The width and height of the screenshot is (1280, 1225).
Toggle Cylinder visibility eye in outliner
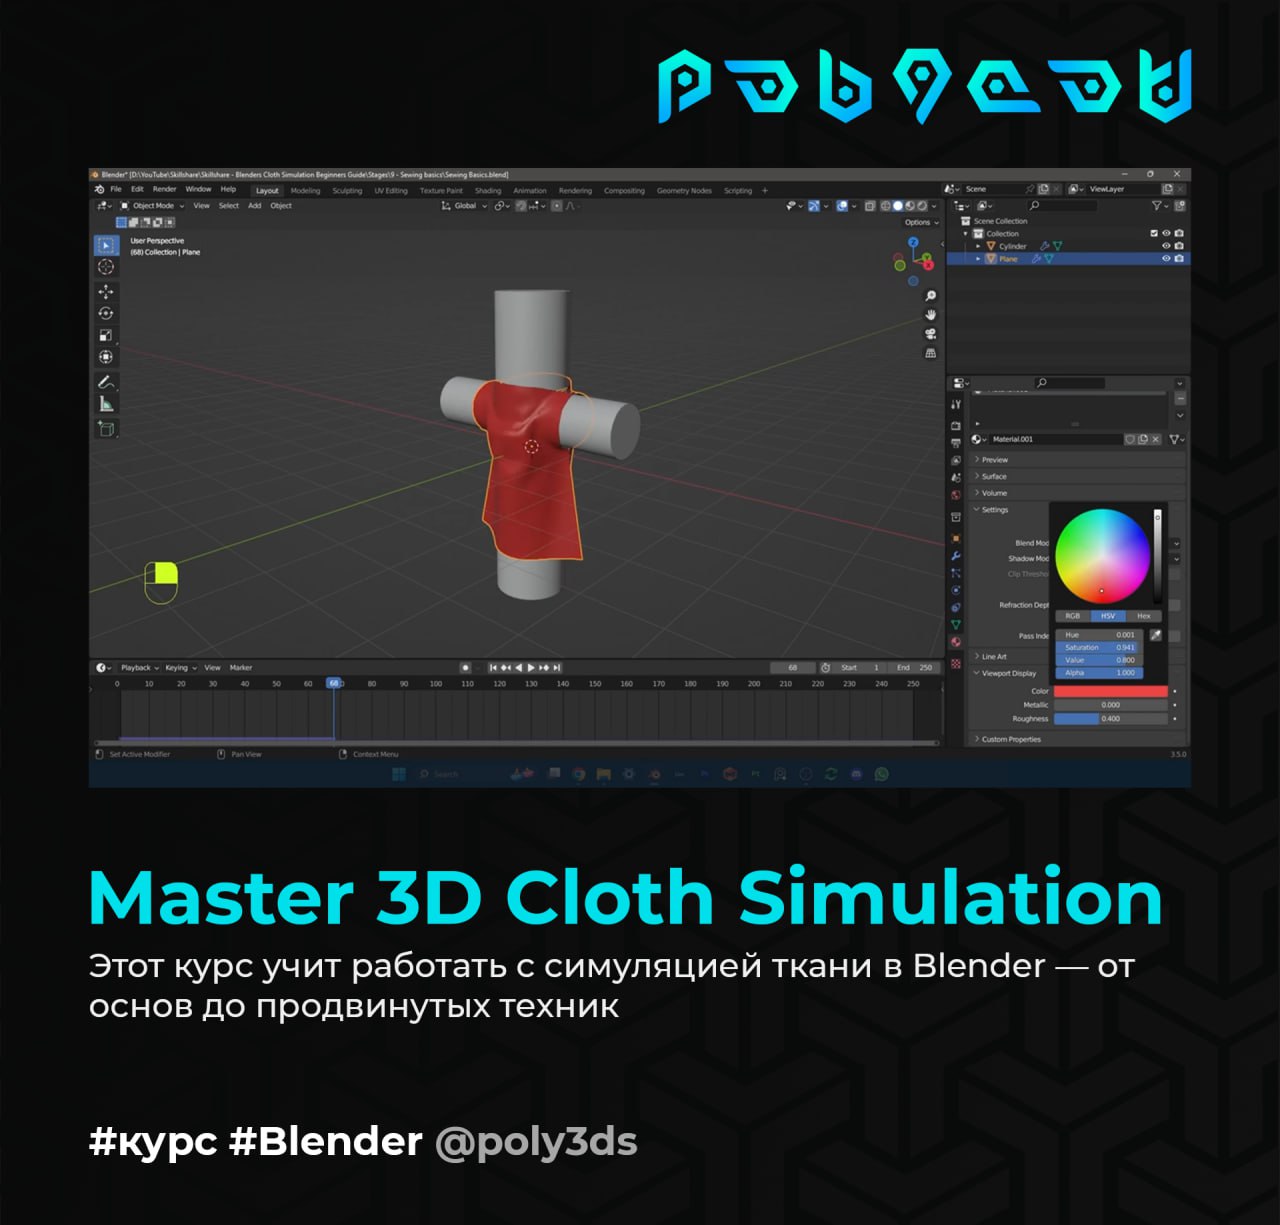[x=1166, y=246]
